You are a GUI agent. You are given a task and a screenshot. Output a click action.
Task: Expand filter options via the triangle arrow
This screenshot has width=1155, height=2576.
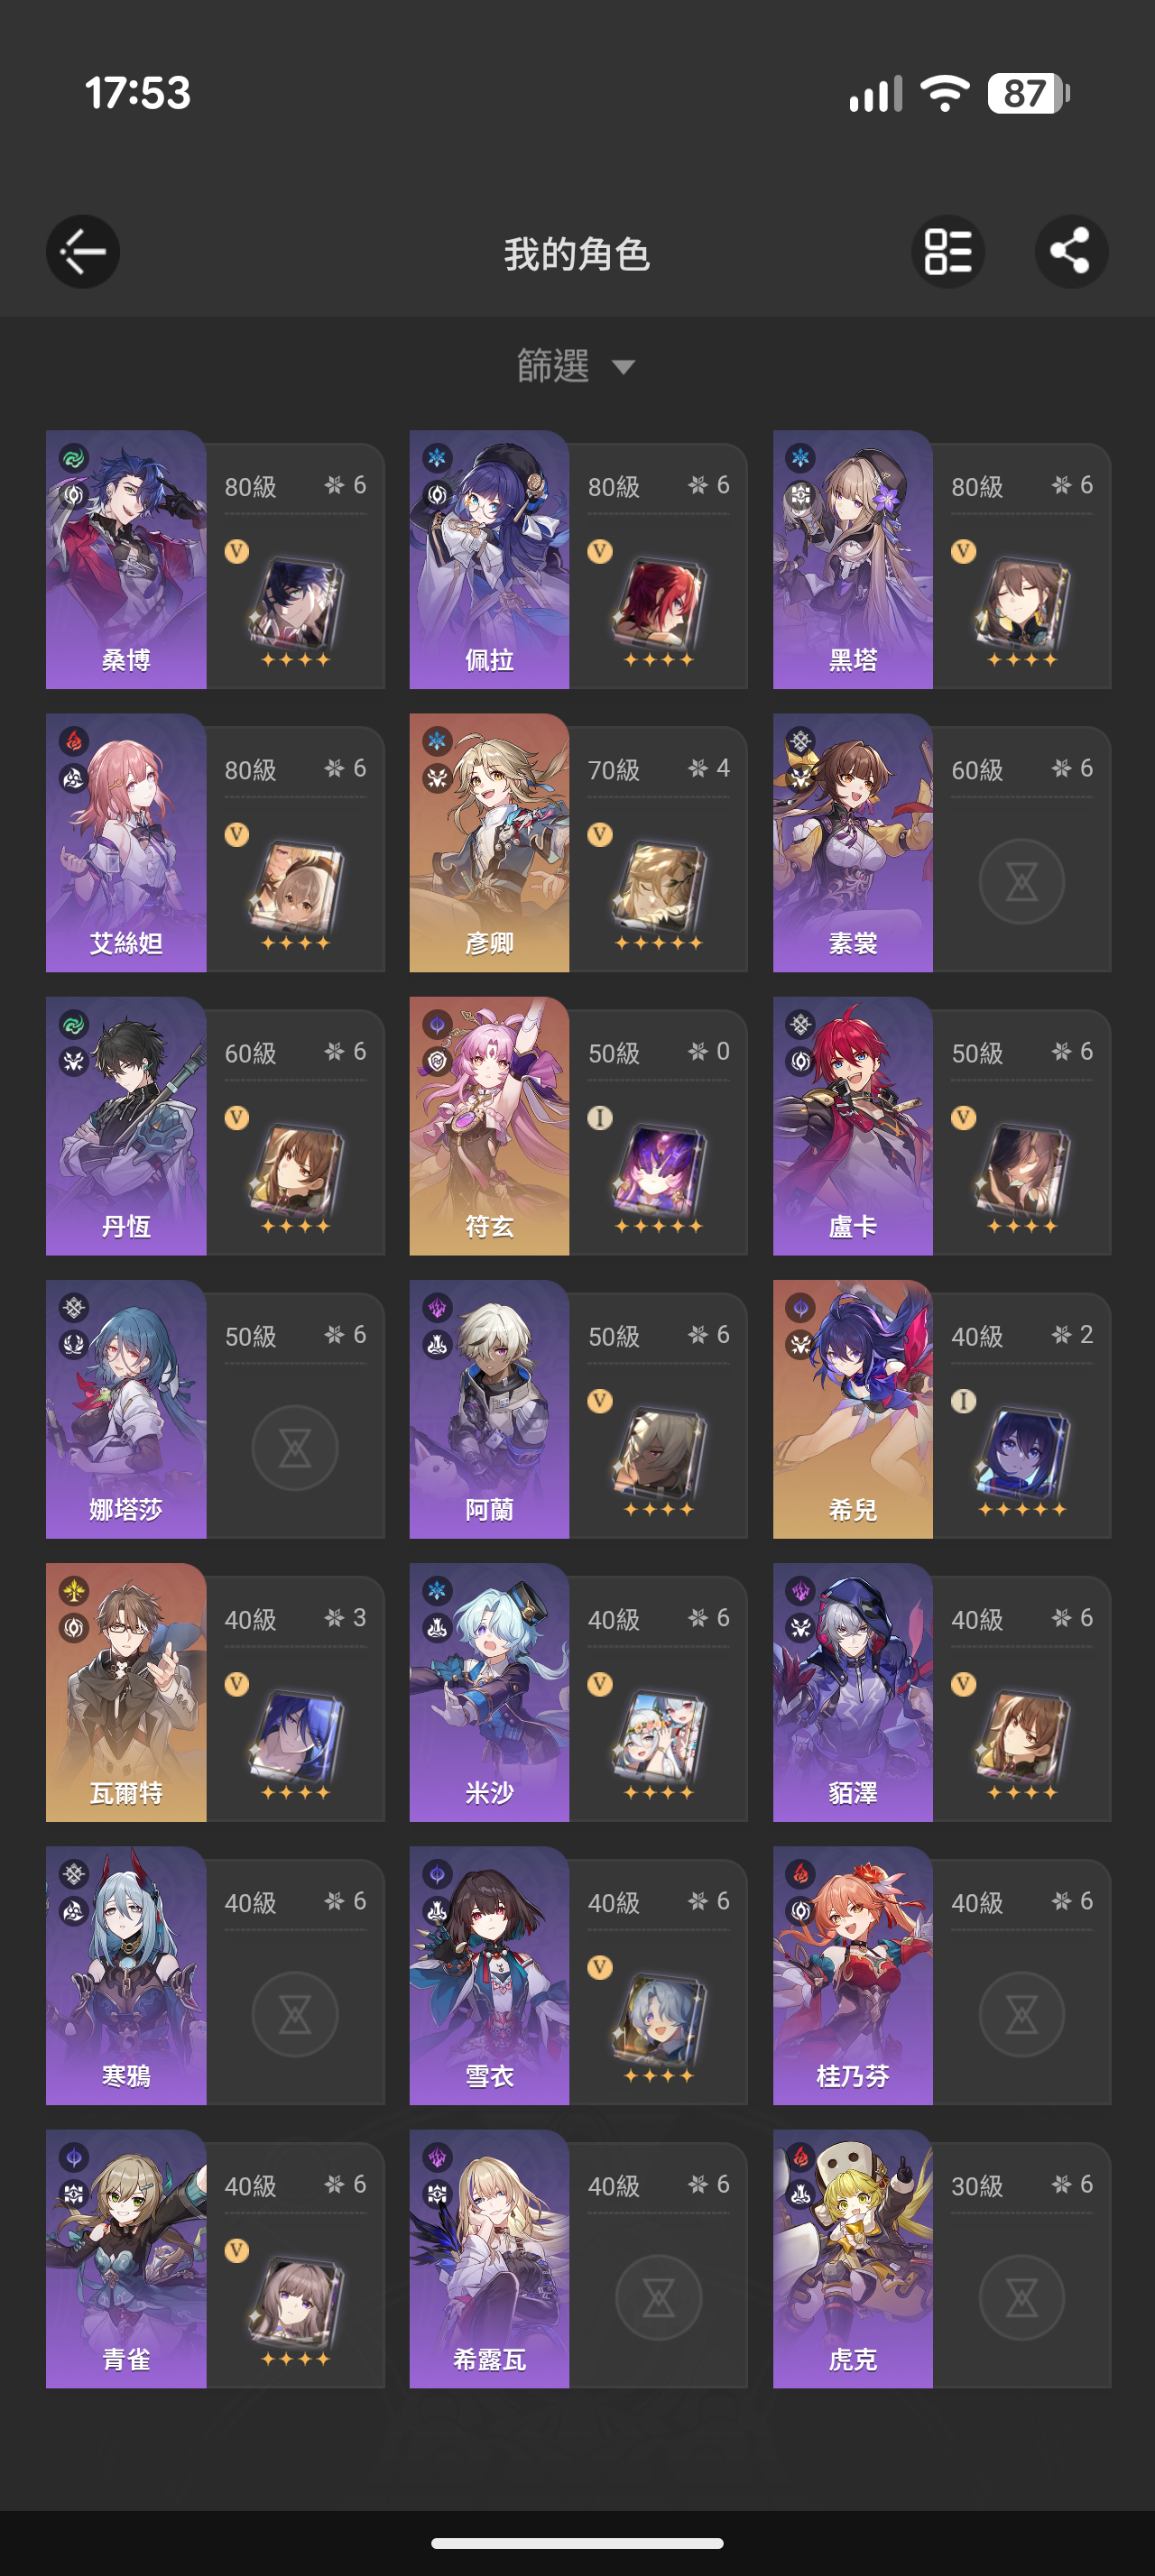click(623, 367)
